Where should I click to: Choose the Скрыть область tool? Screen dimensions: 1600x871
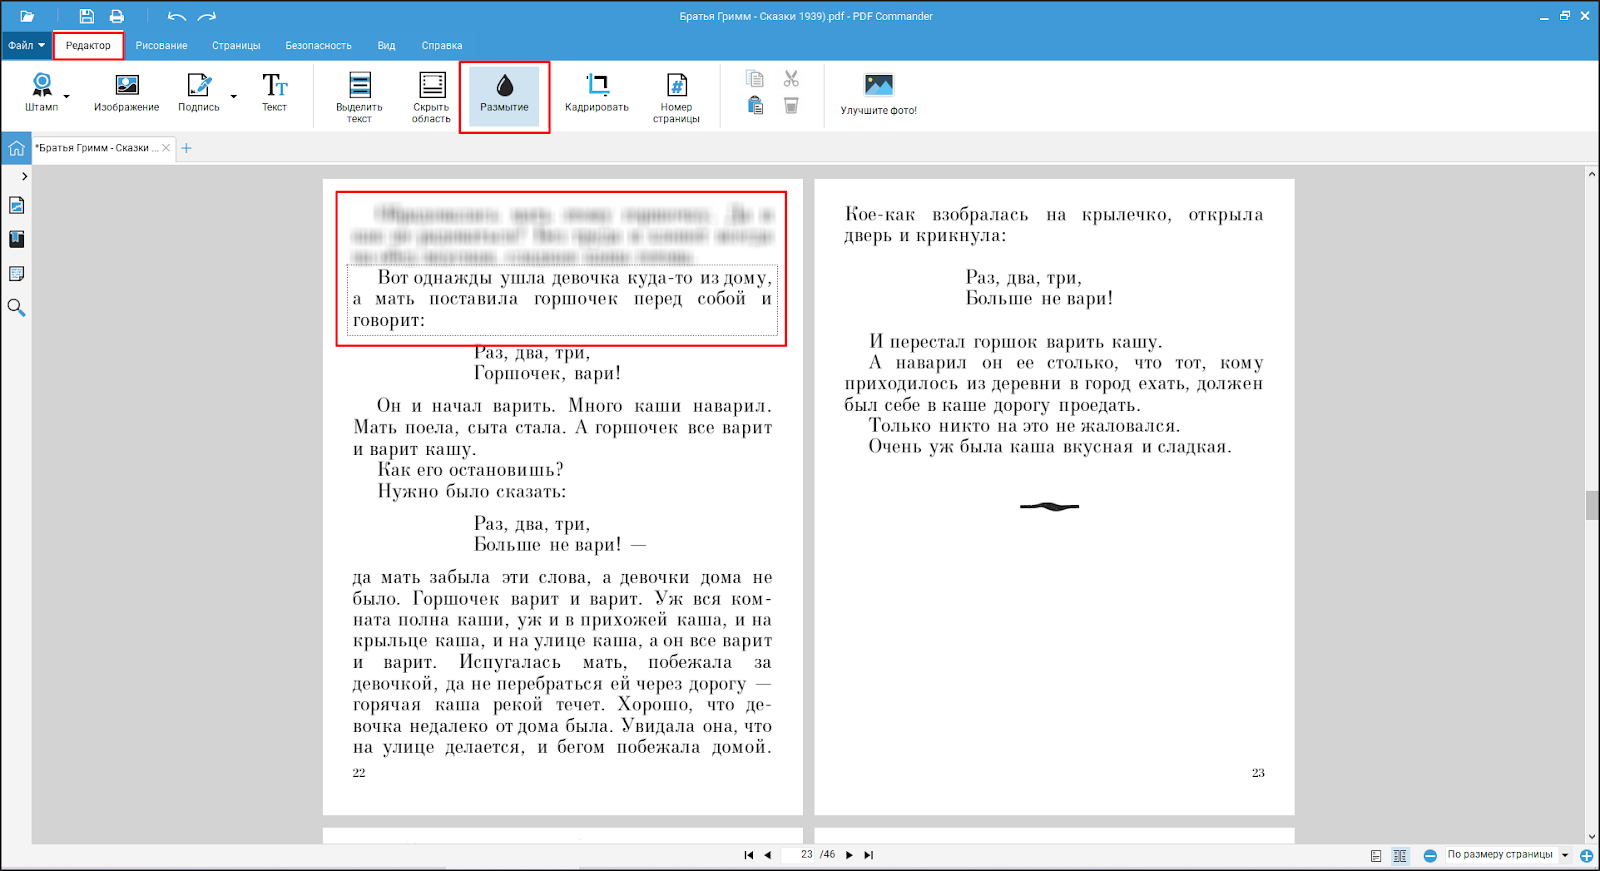[431, 97]
